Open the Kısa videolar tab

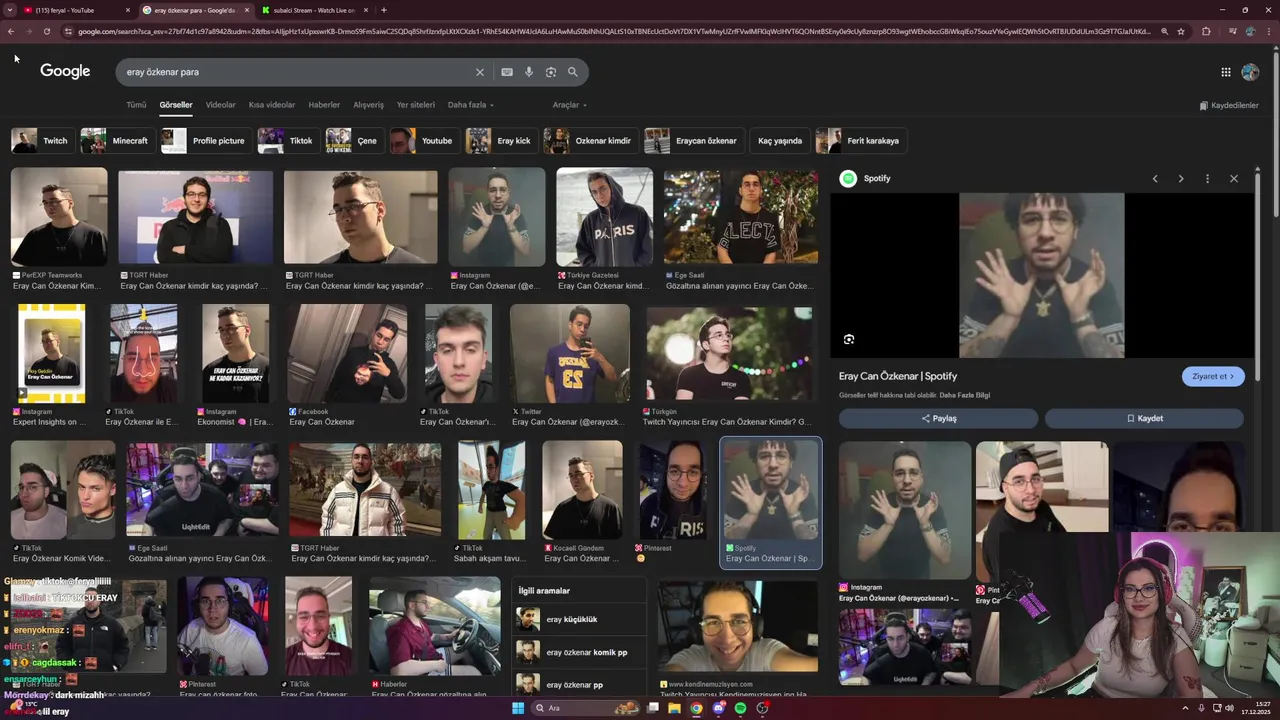point(272,105)
